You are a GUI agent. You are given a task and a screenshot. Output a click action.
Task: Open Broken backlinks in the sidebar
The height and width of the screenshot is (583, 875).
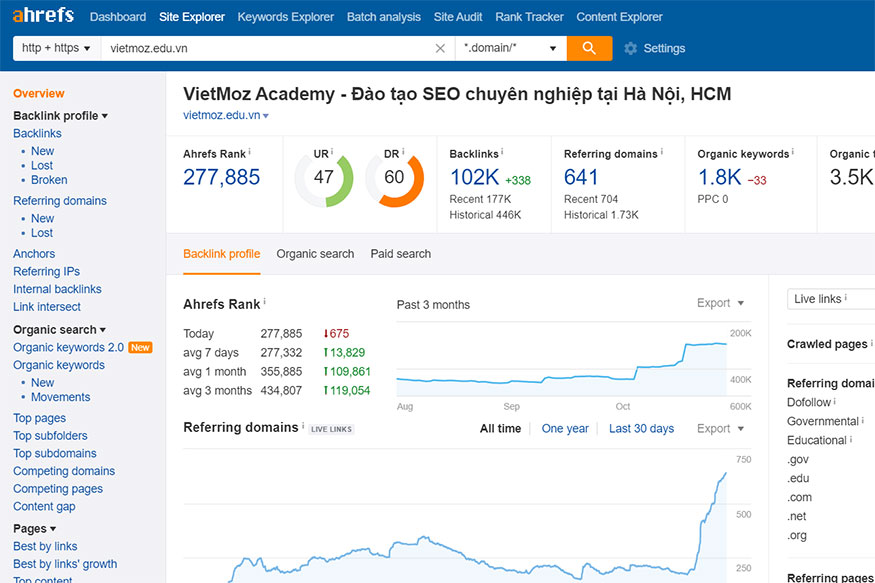[x=49, y=180]
